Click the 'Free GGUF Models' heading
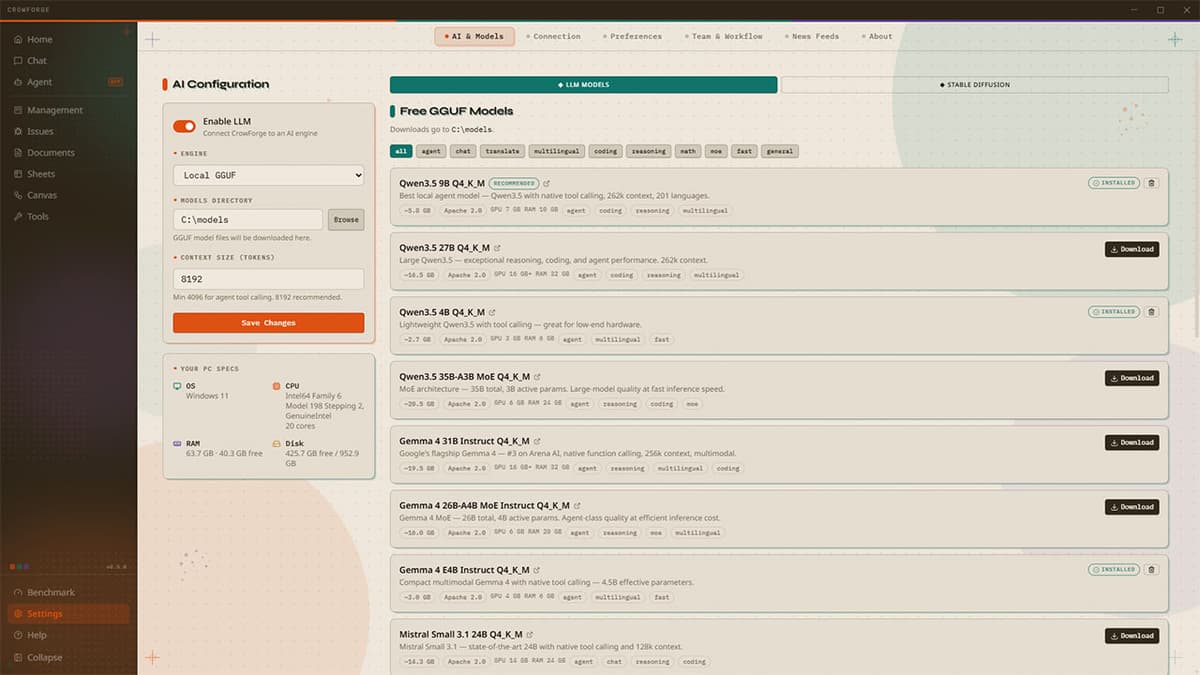This screenshot has height=675, width=1200. click(x=457, y=111)
